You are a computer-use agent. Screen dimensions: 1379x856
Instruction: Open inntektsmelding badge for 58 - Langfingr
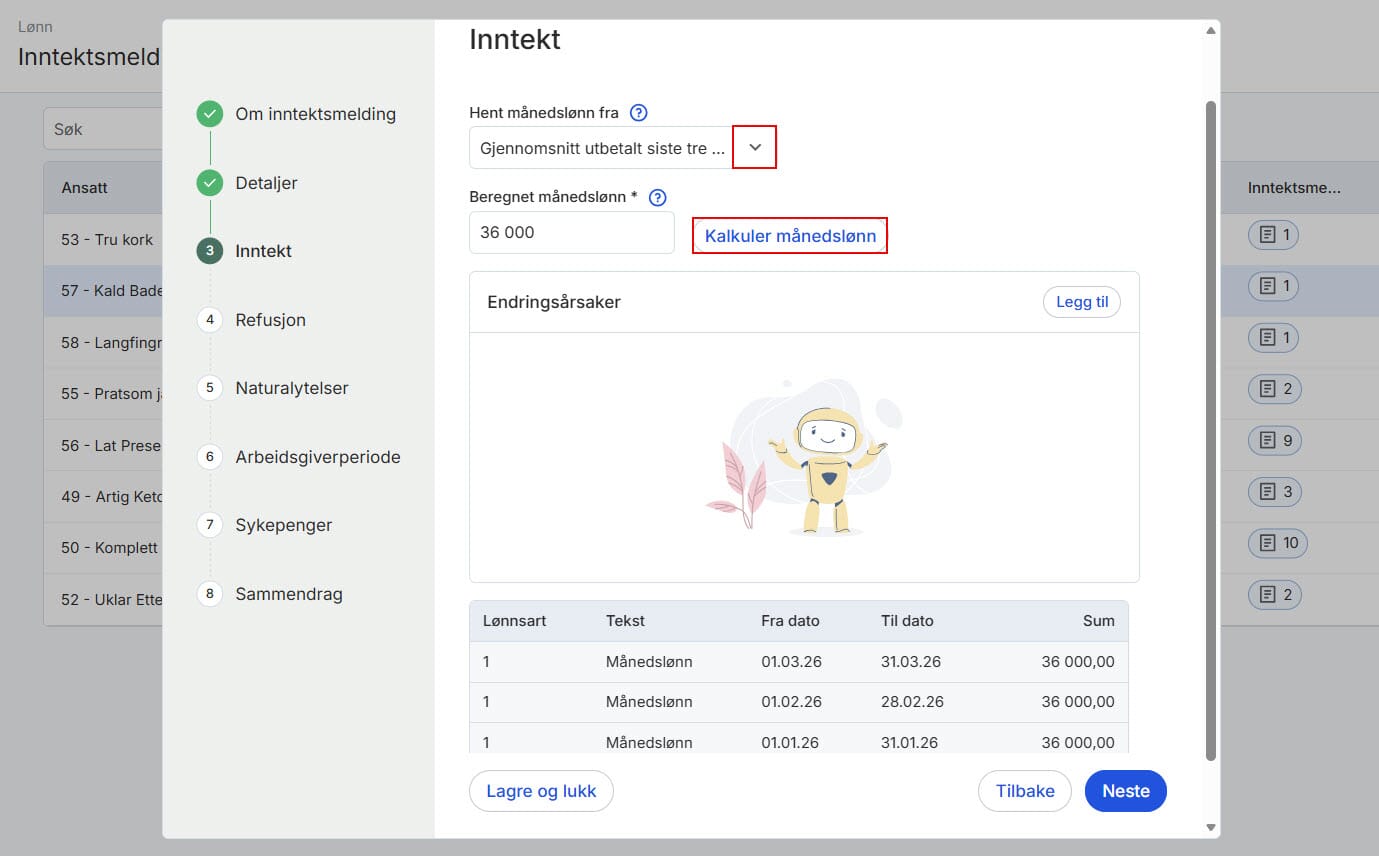[1274, 337]
